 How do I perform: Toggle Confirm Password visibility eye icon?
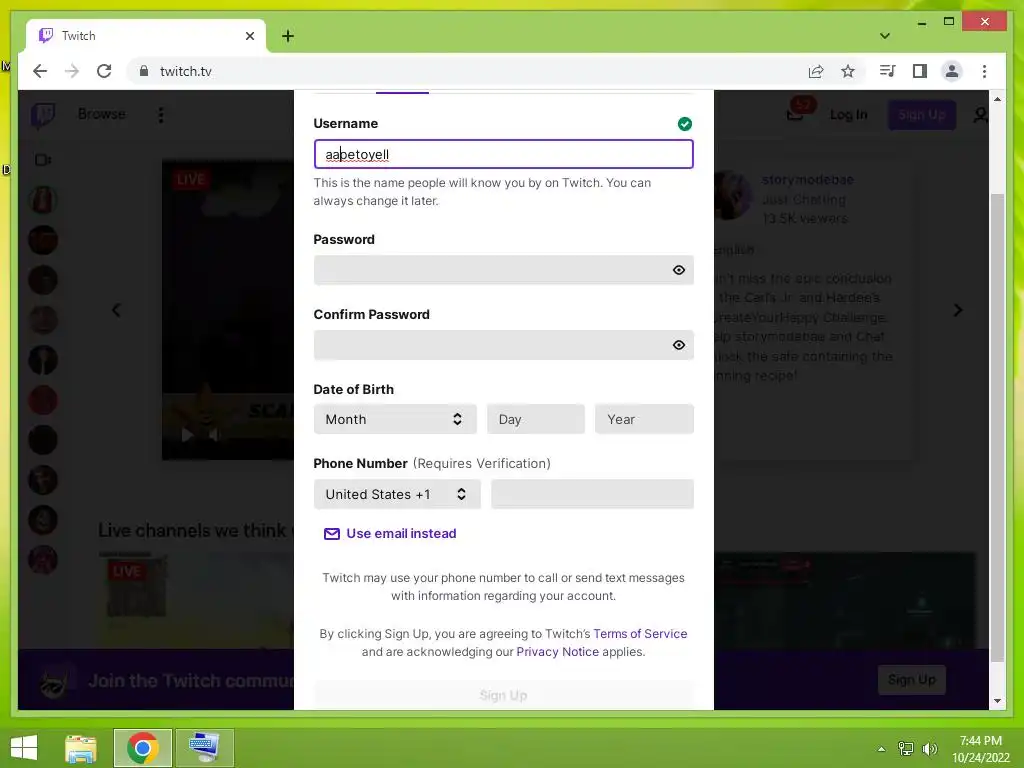point(679,345)
